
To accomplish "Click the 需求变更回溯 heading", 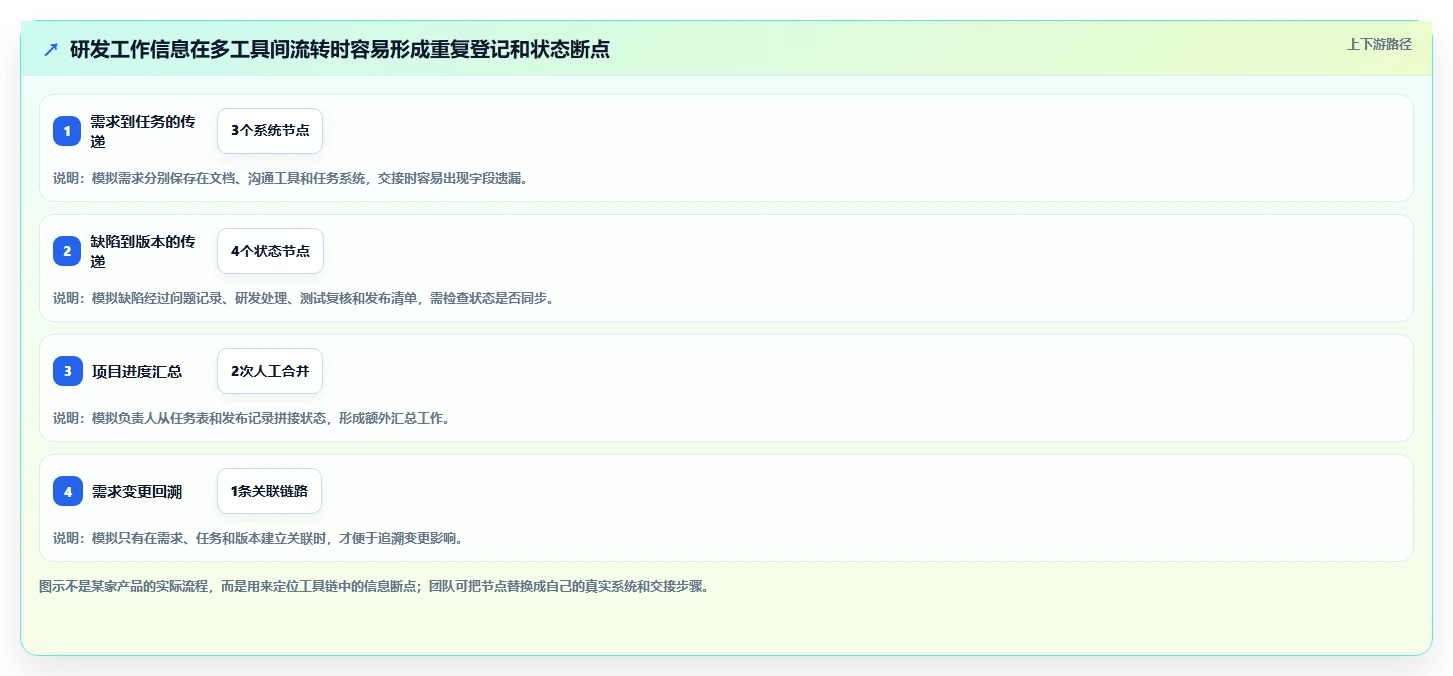I will pos(137,491).
